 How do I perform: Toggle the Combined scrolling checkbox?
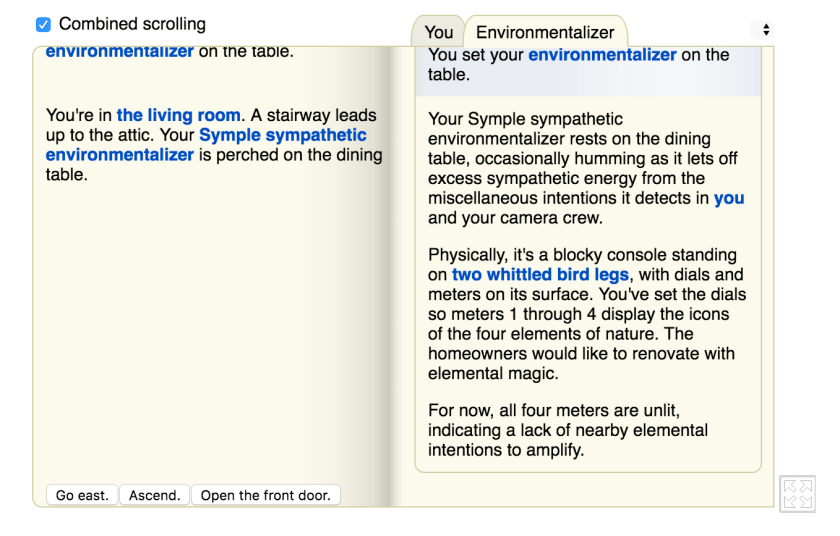pos(43,24)
